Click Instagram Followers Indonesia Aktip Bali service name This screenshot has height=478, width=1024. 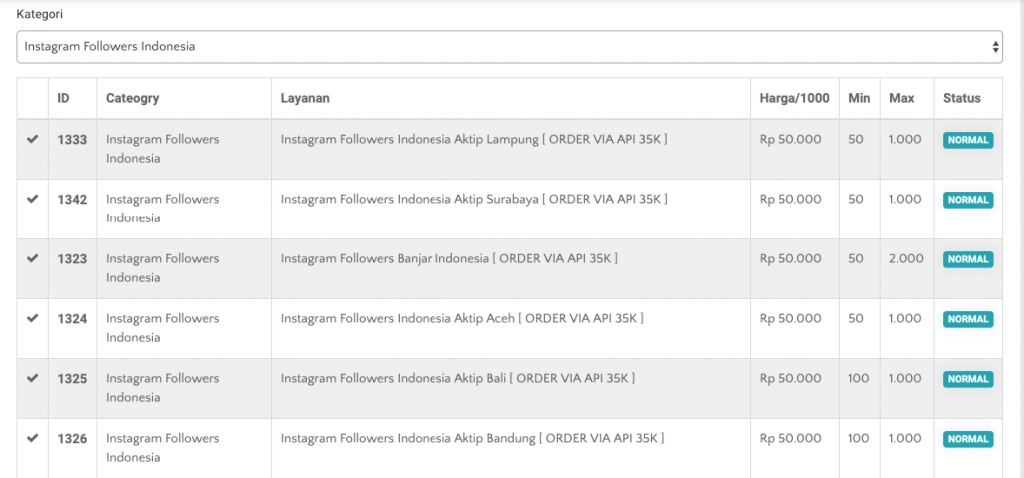pos(457,378)
